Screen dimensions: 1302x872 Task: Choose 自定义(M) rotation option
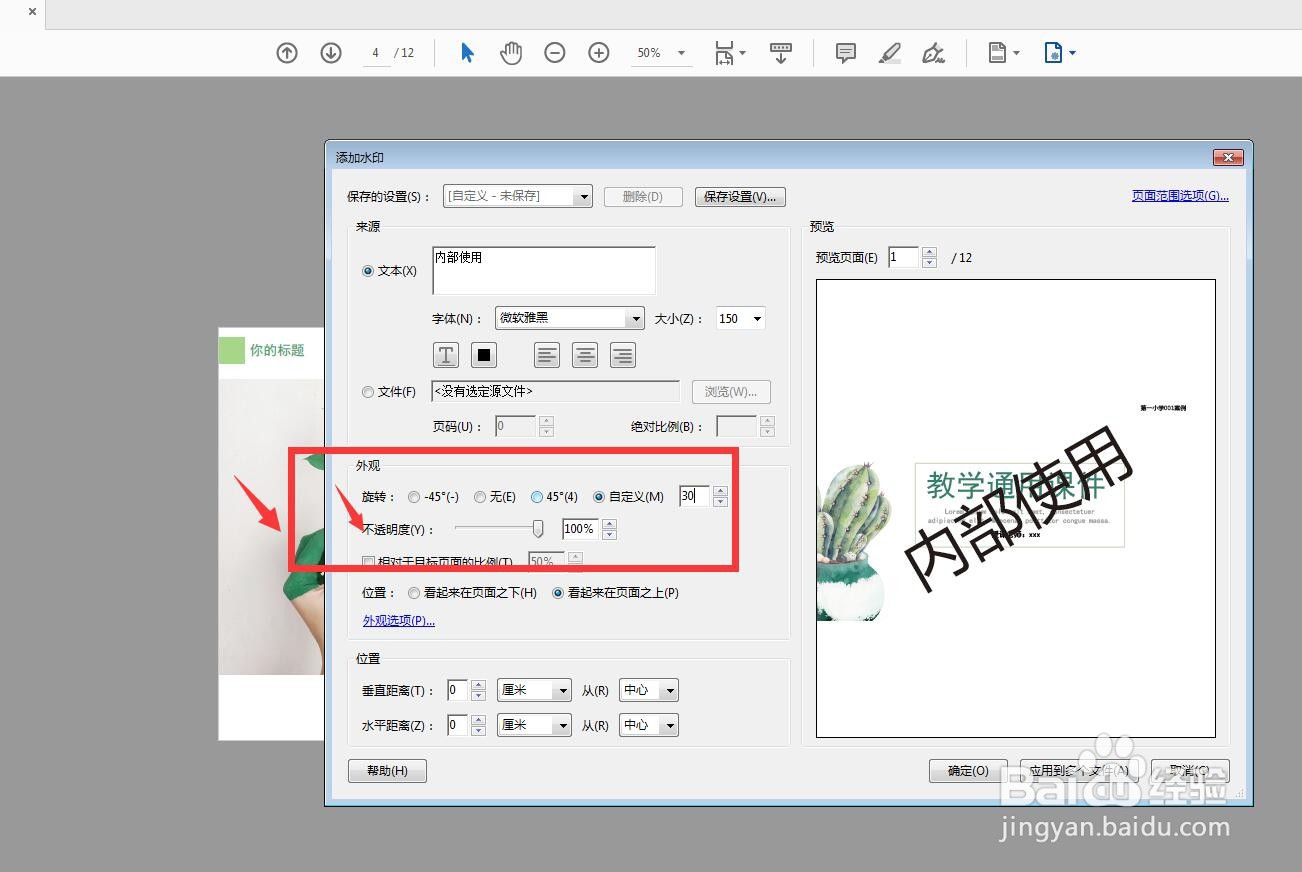coord(599,497)
